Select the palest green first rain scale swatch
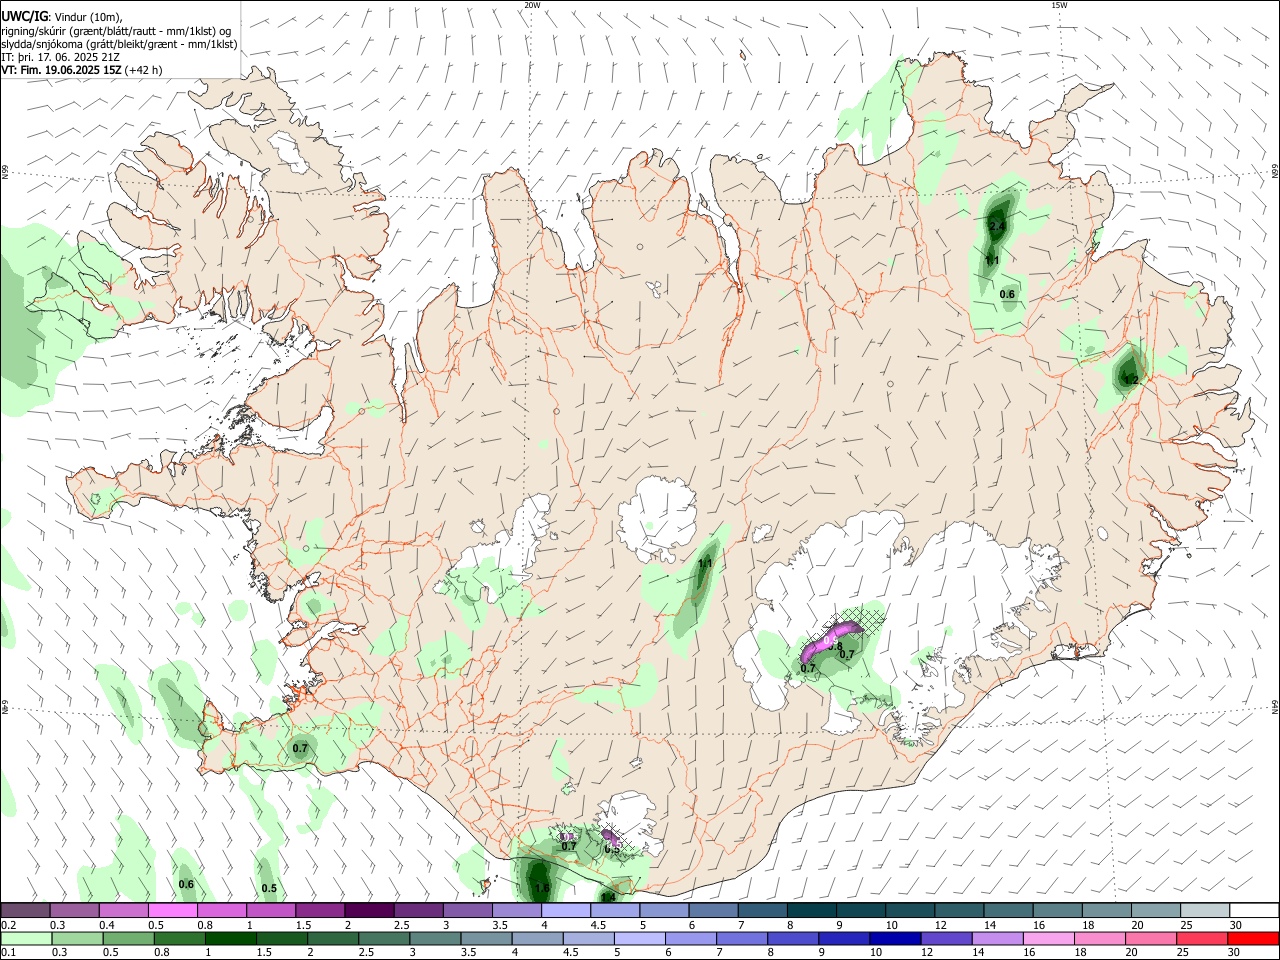 click(x=26, y=938)
